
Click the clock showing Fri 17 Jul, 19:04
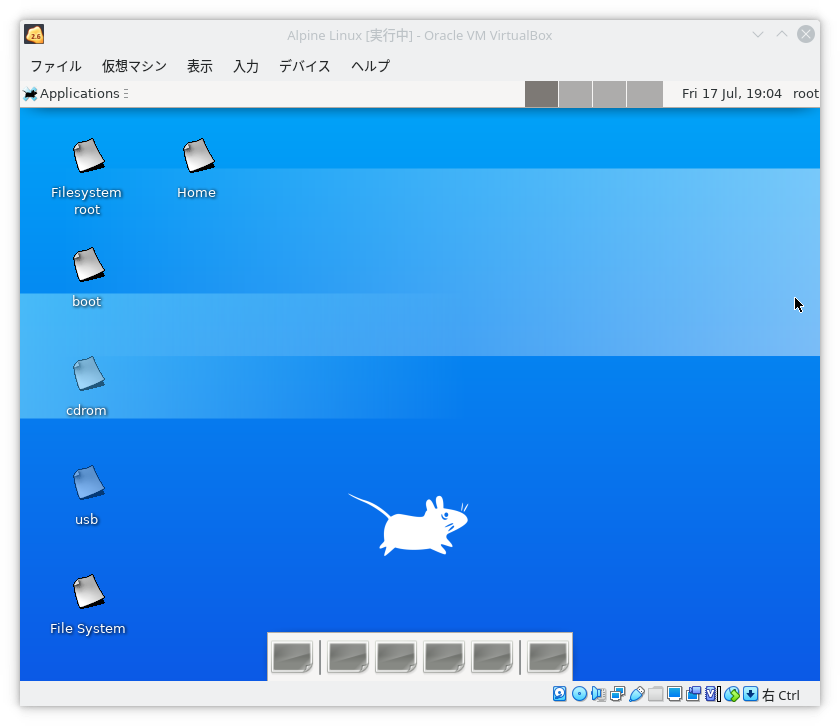click(x=731, y=94)
